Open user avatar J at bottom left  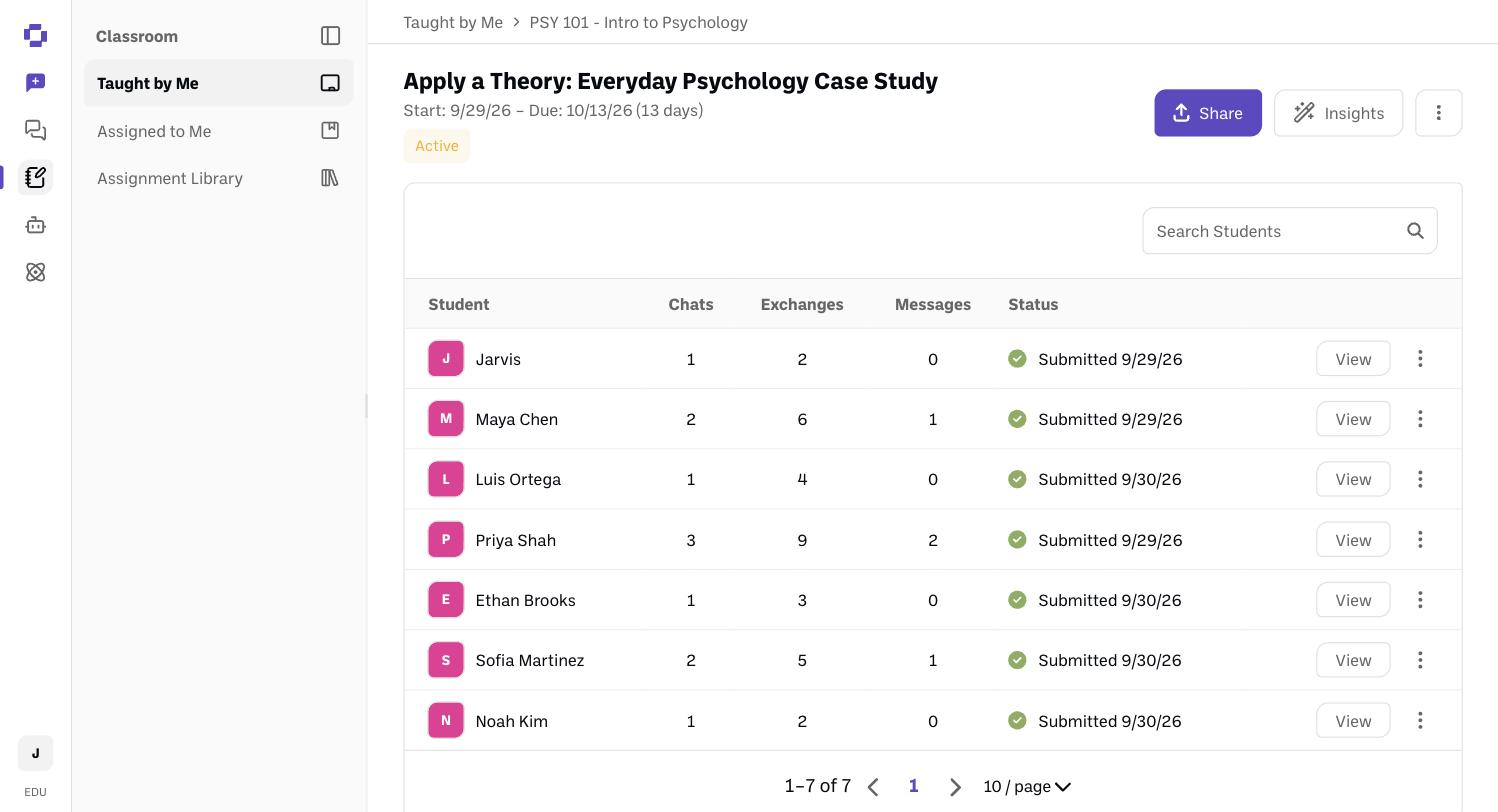(x=35, y=753)
